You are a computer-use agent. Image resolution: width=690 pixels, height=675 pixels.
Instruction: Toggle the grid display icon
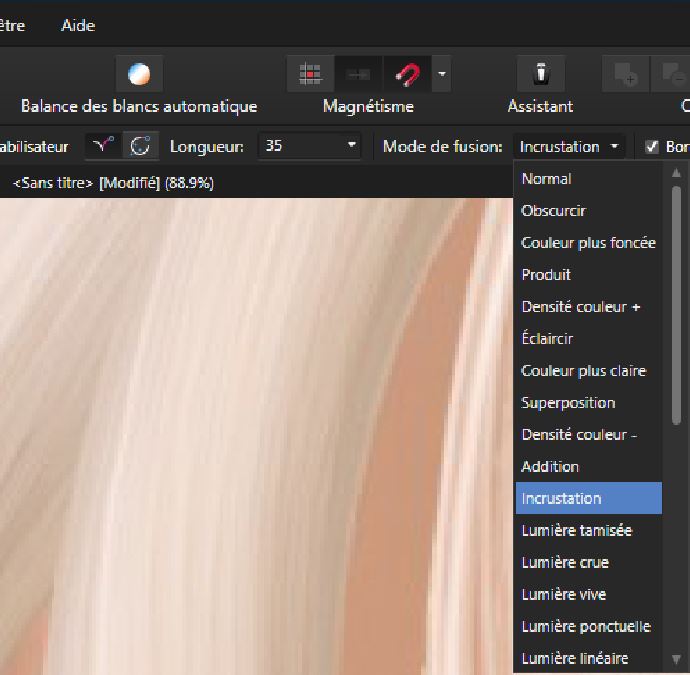coord(310,73)
